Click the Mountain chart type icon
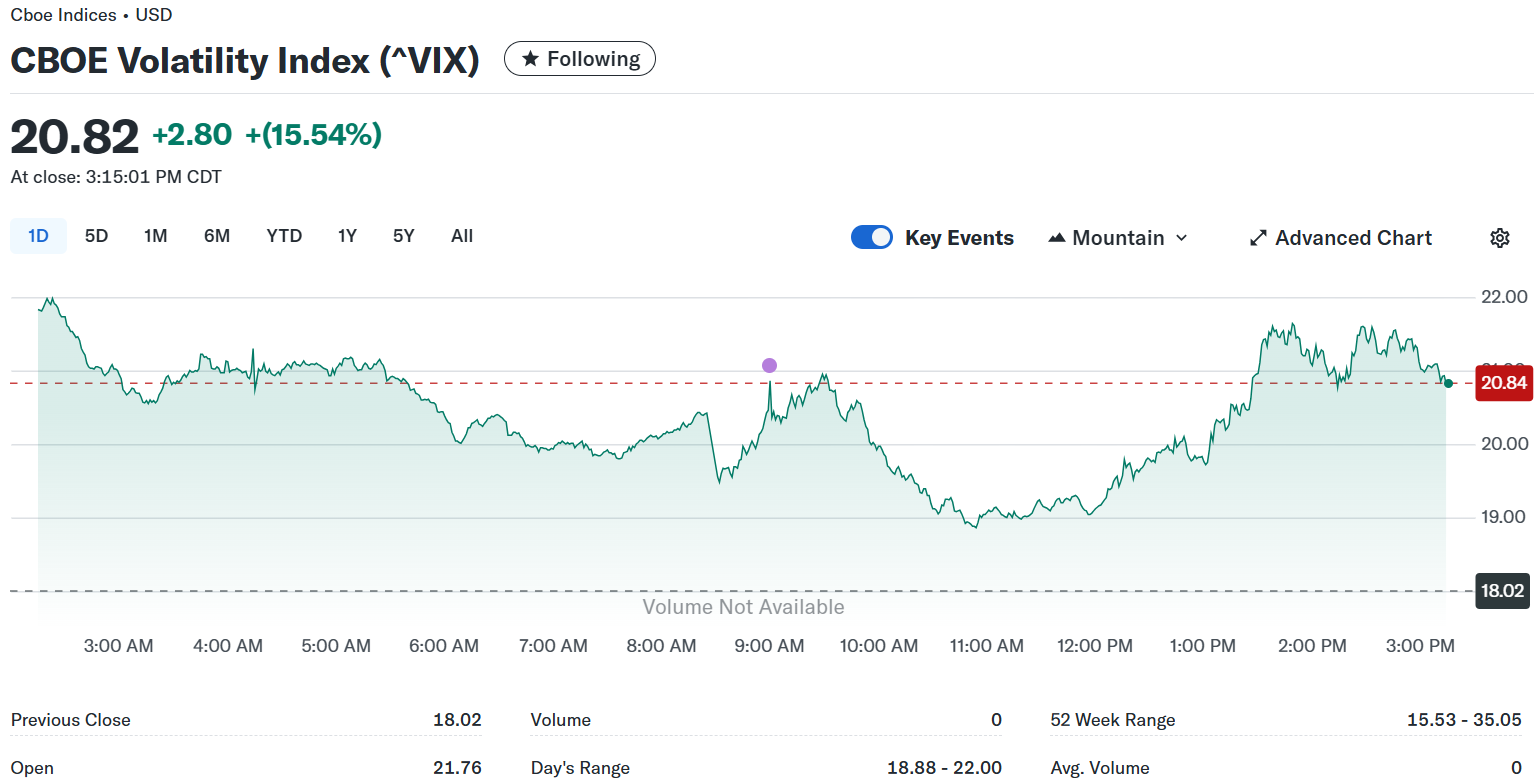 pos(1057,238)
